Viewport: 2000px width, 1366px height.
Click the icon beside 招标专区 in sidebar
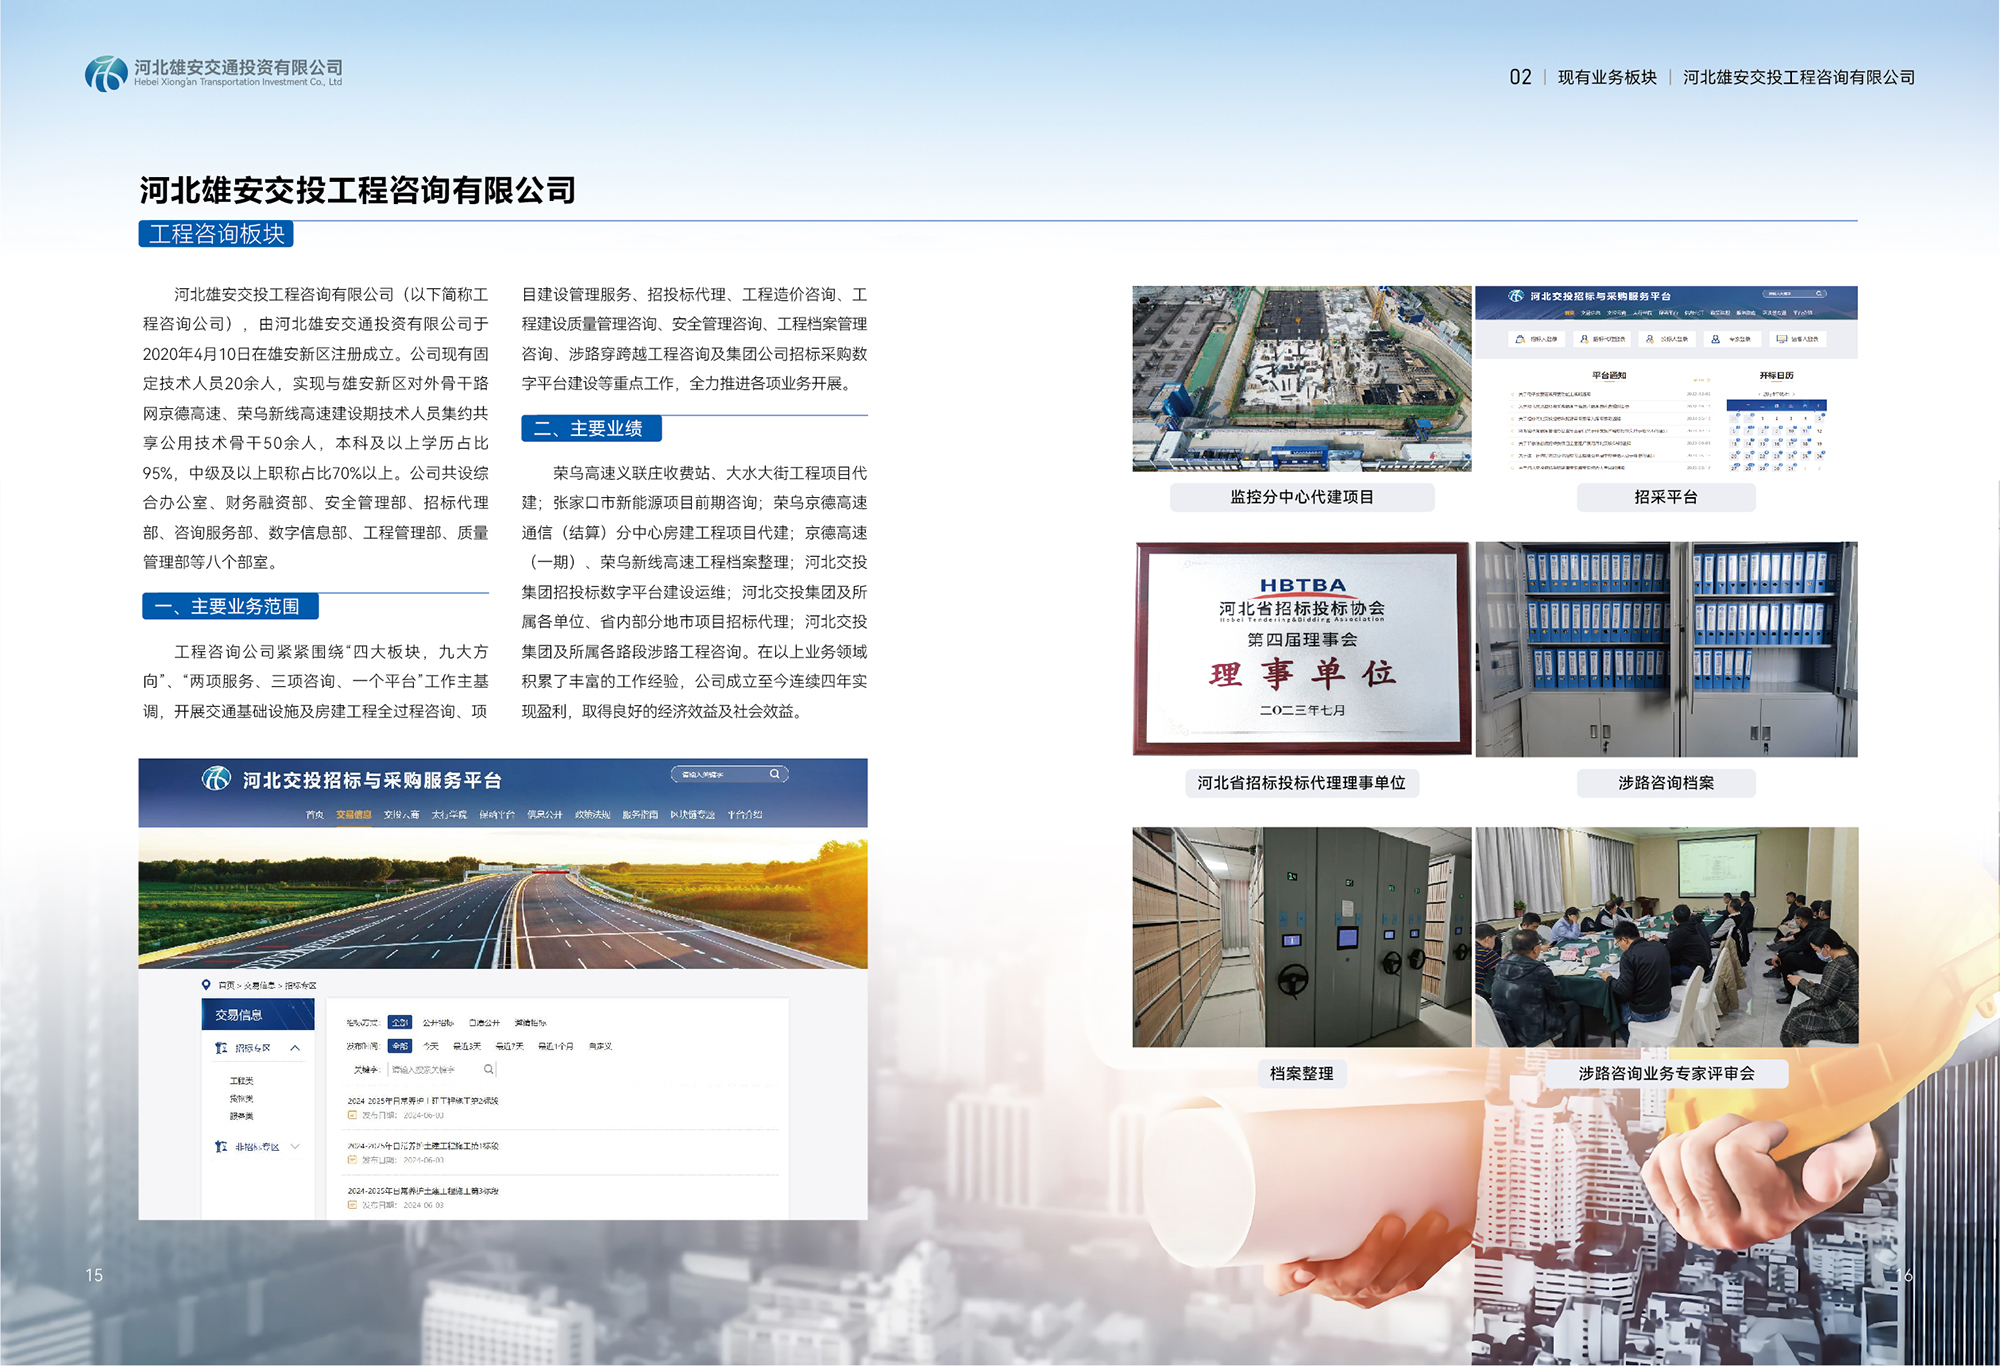[221, 1048]
